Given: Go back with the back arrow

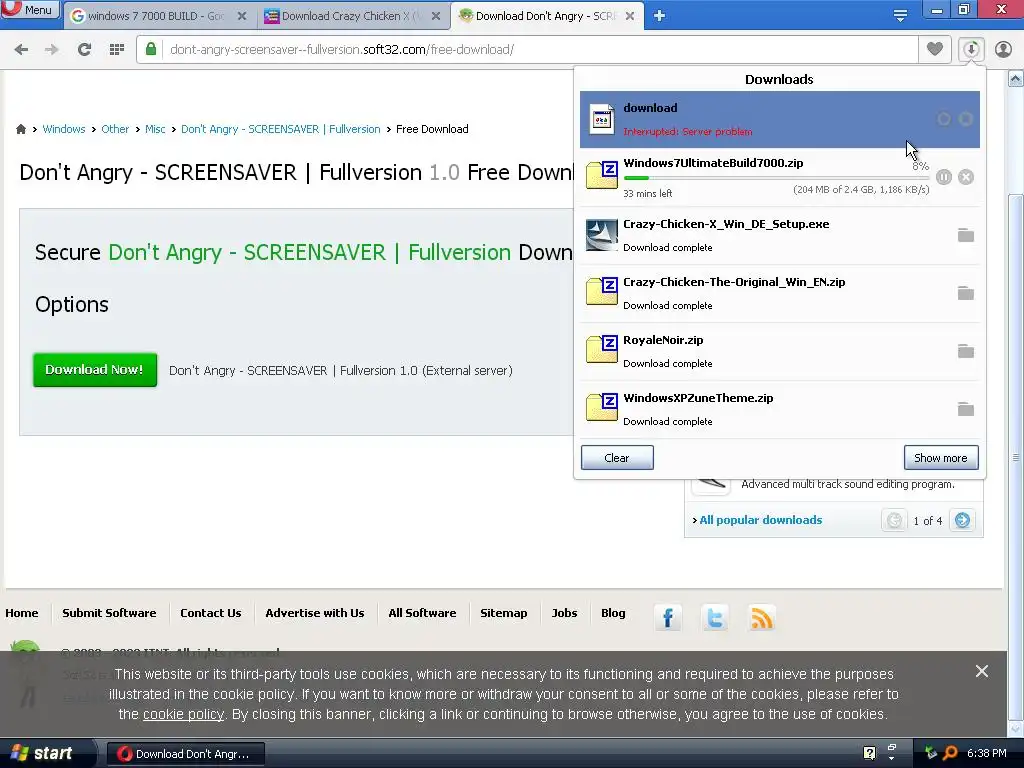Looking at the screenshot, I should pyautogui.click(x=22, y=49).
